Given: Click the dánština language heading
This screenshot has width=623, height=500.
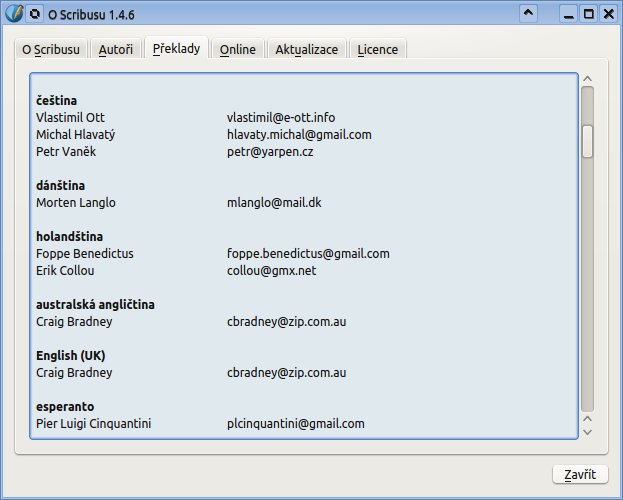Looking at the screenshot, I should (60, 186).
